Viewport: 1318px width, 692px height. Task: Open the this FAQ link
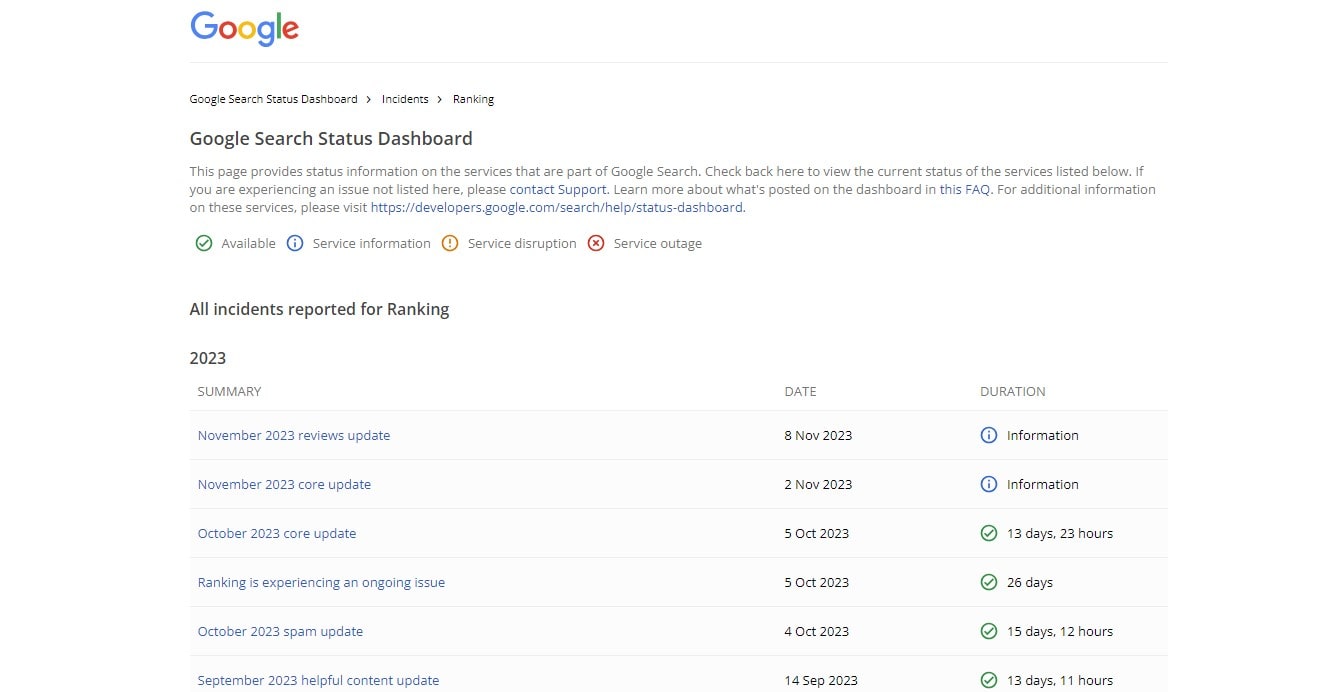(x=965, y=189)
